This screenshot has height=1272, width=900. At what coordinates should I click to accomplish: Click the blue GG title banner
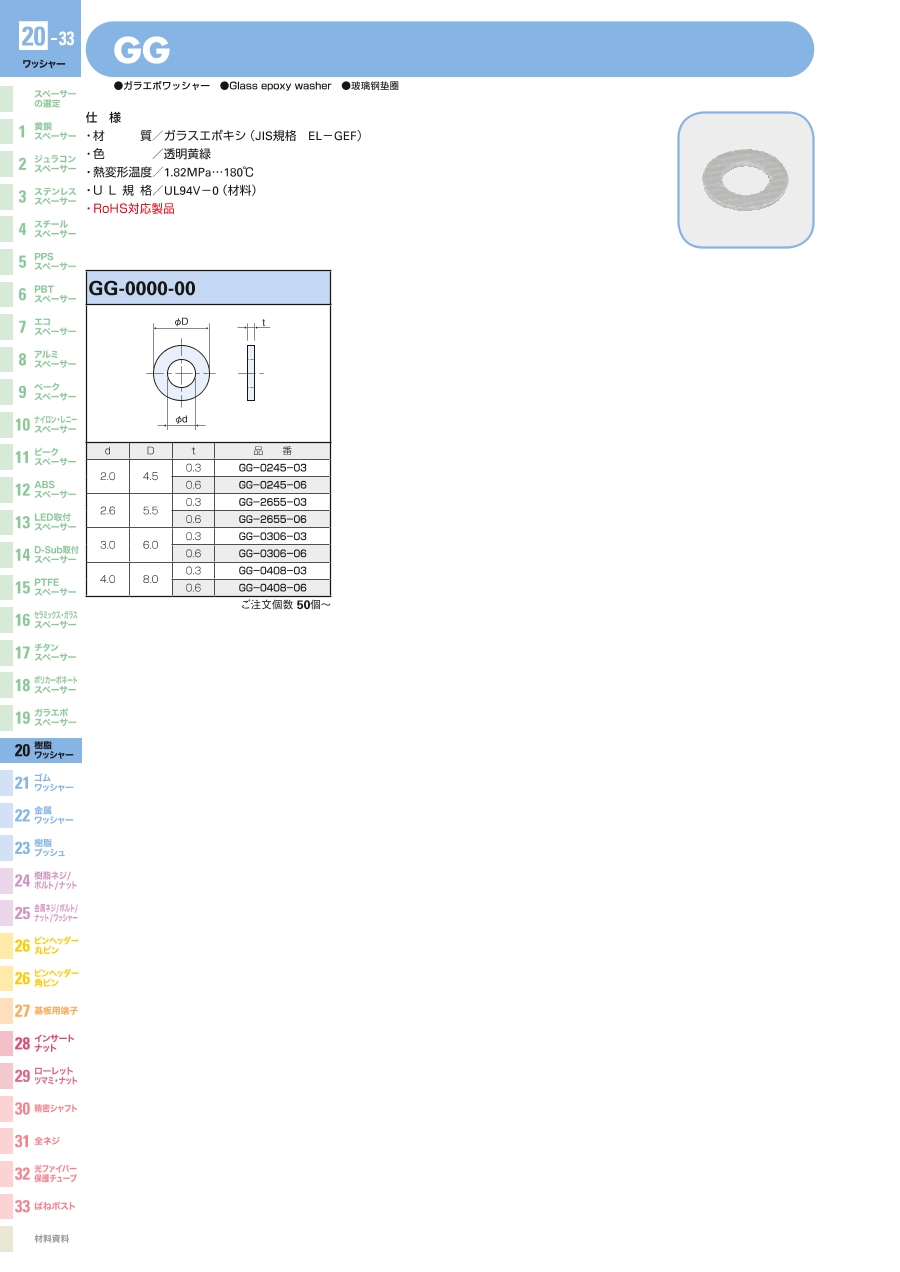click(450, 49)
